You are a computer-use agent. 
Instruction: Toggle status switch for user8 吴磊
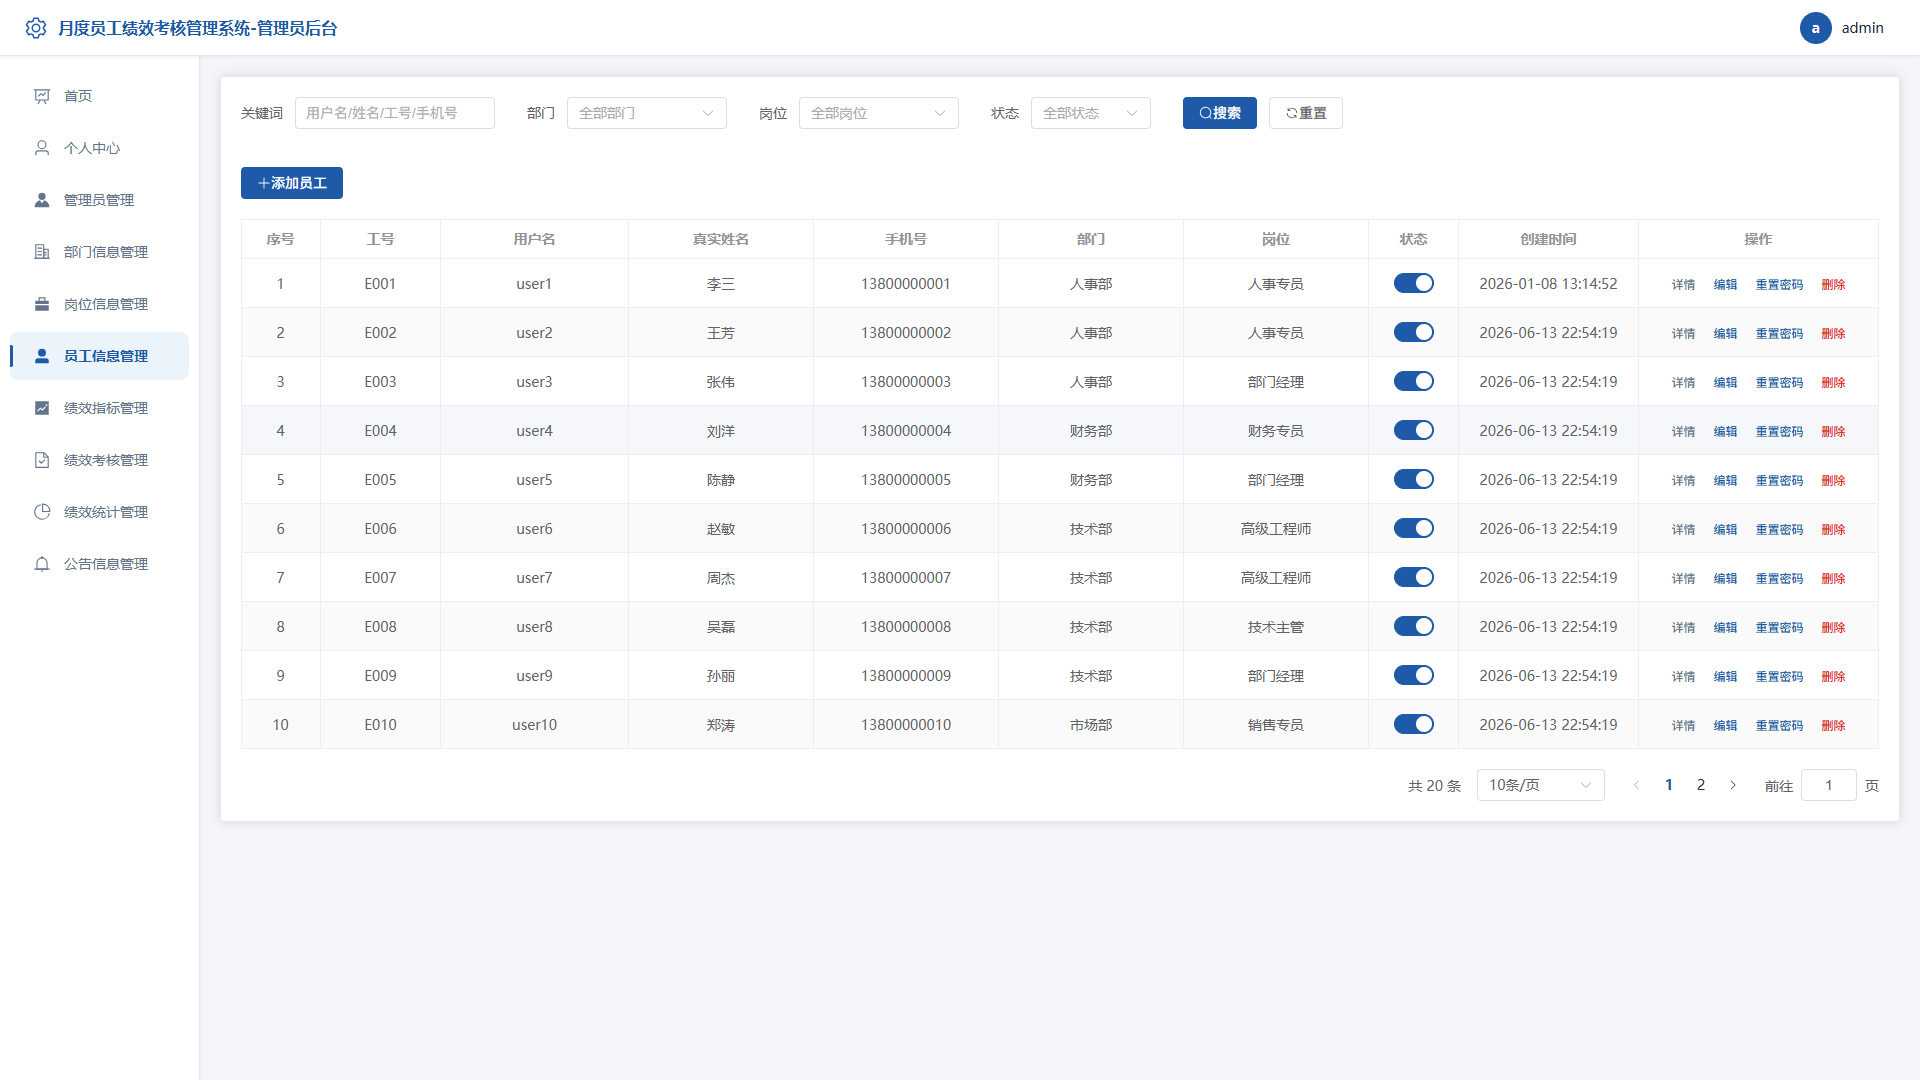pyautogui.click(x=1413, y=626)
